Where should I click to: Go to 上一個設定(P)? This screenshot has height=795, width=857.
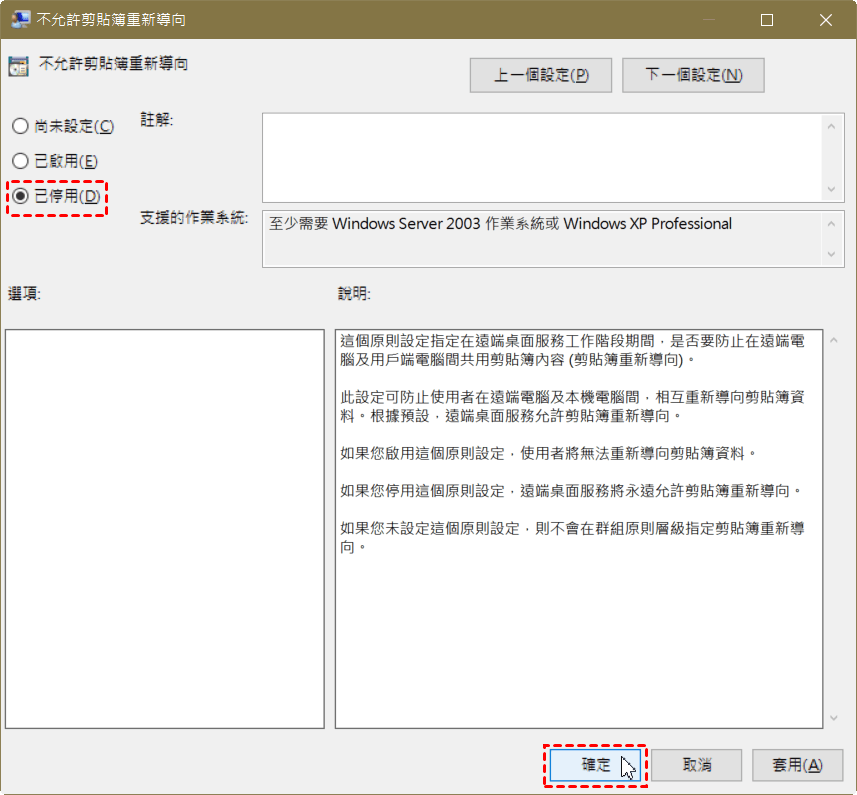pos(541,75)
